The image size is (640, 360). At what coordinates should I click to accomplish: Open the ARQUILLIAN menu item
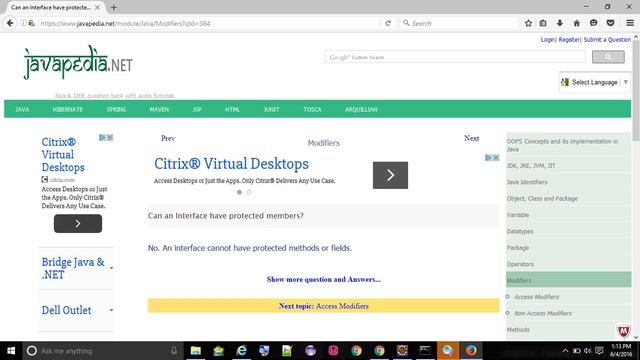[361, 109]
